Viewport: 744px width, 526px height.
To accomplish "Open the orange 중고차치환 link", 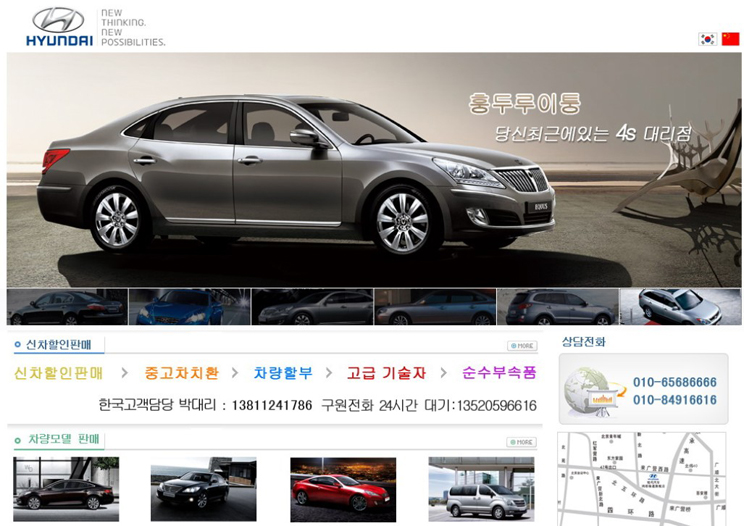I will 182,373.
